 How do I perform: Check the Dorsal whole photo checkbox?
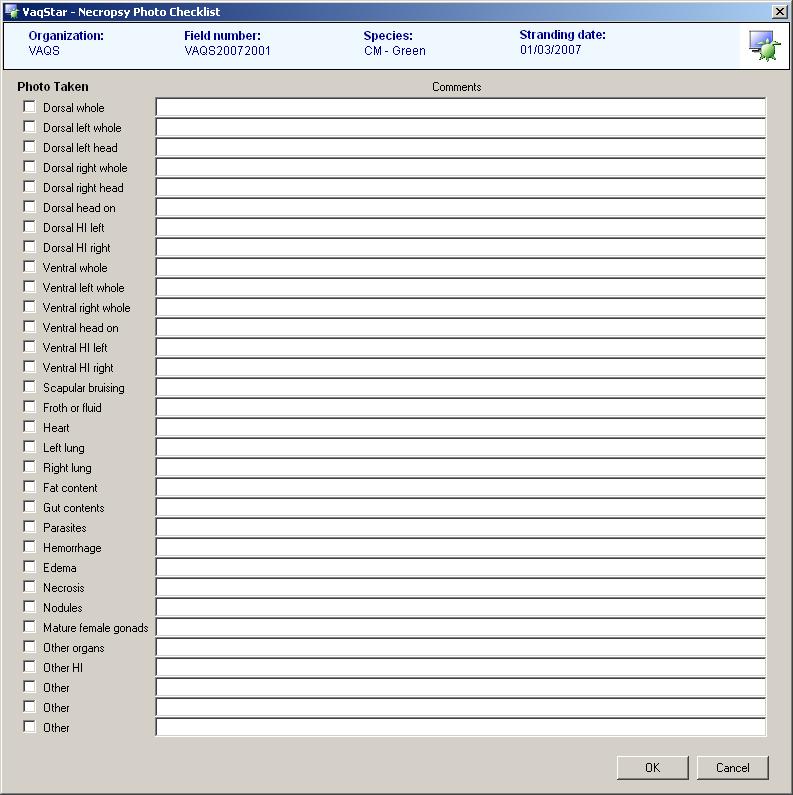pos(30,107)
